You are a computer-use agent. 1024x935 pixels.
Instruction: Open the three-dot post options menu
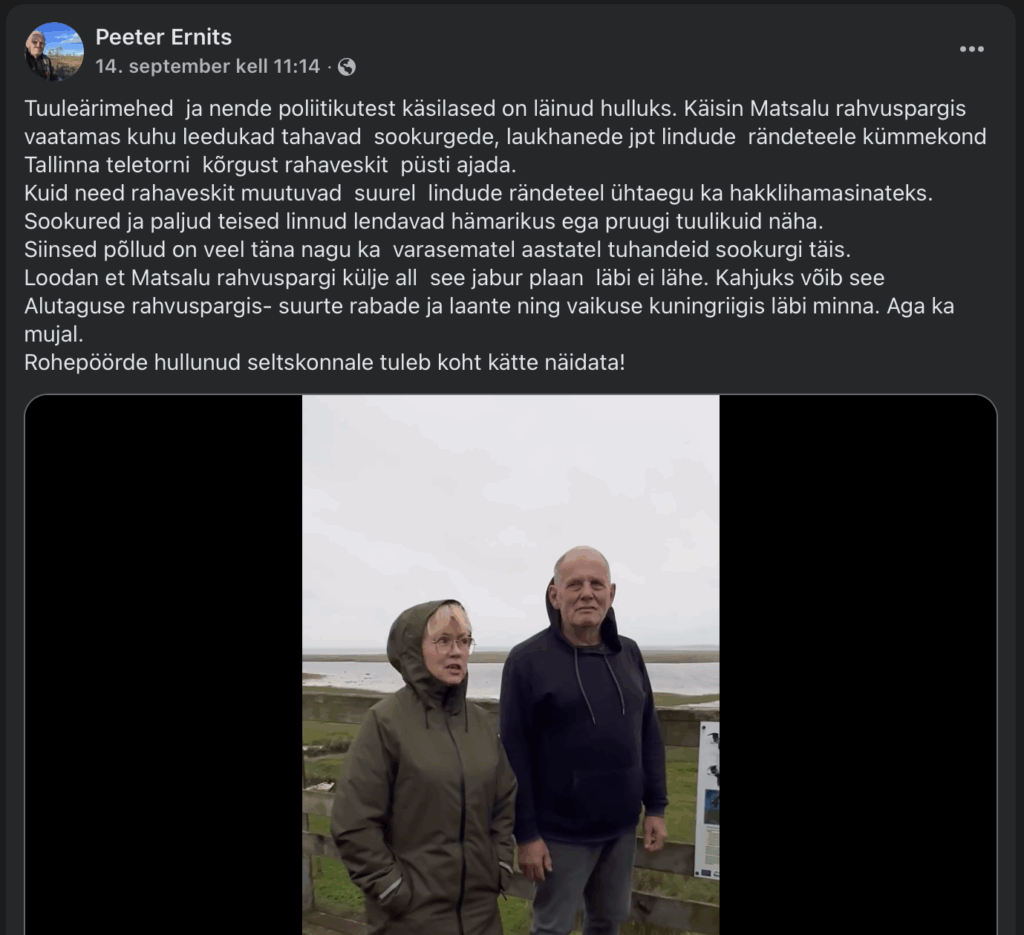click(972, 49)
